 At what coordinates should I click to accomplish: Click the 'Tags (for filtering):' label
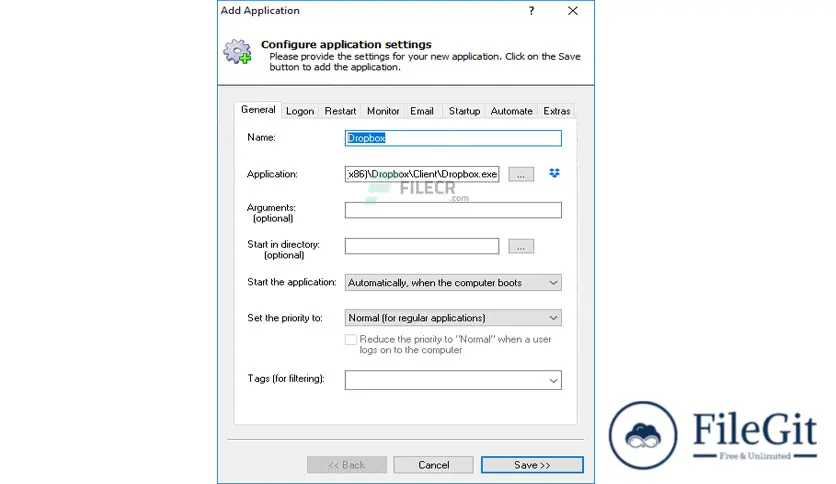[286, 378]
